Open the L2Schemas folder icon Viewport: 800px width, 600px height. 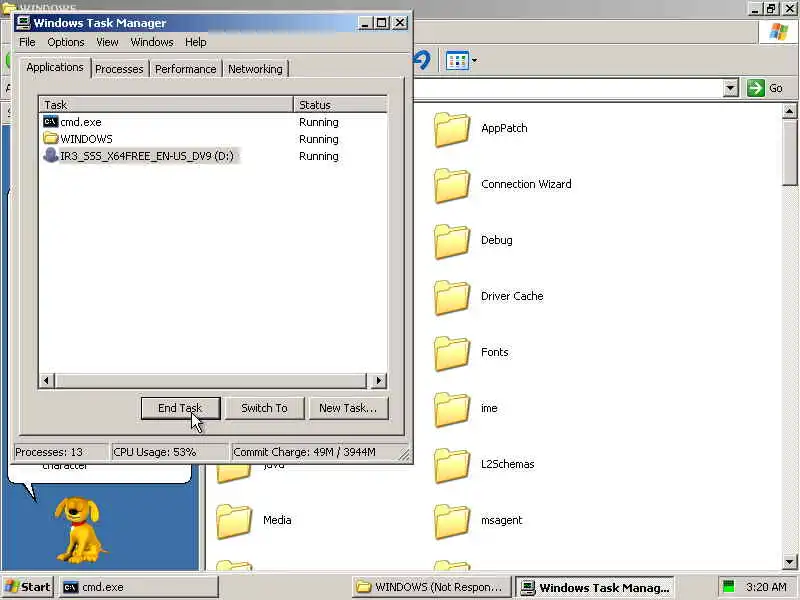[x=452, y=466]
